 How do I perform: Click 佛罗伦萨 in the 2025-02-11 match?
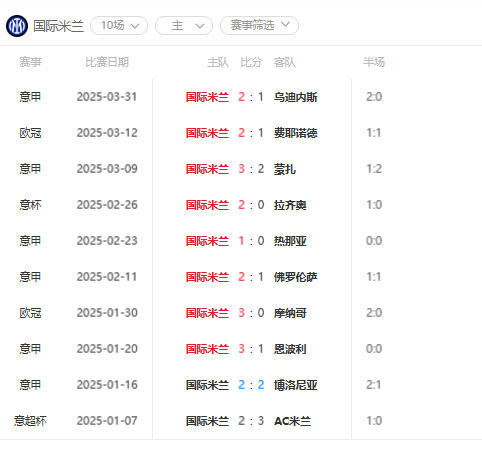pos(295,277)
